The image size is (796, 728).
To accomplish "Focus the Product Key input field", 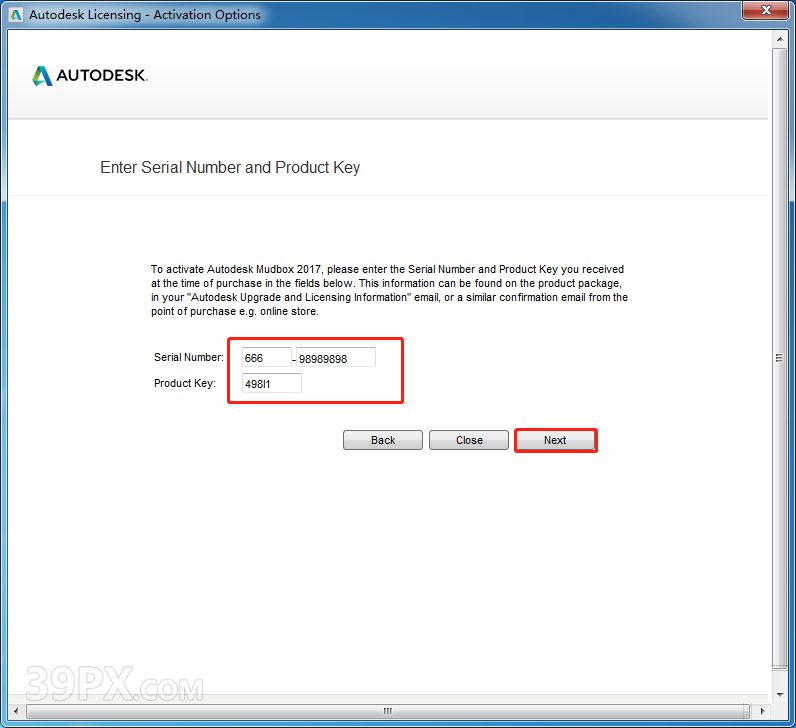I will click(x=271, y=384).
